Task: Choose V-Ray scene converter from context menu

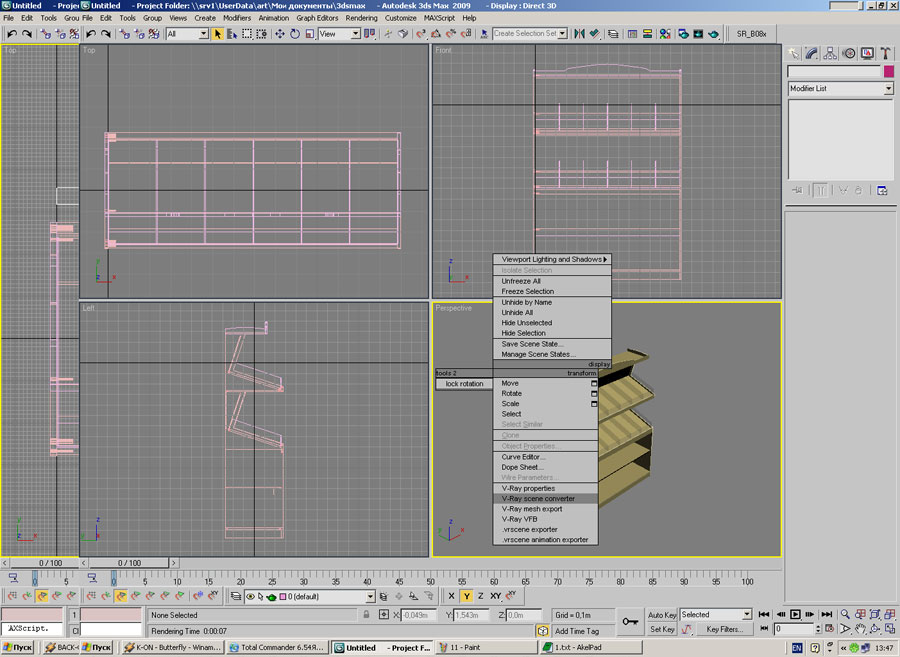Action: click(546, 499)
